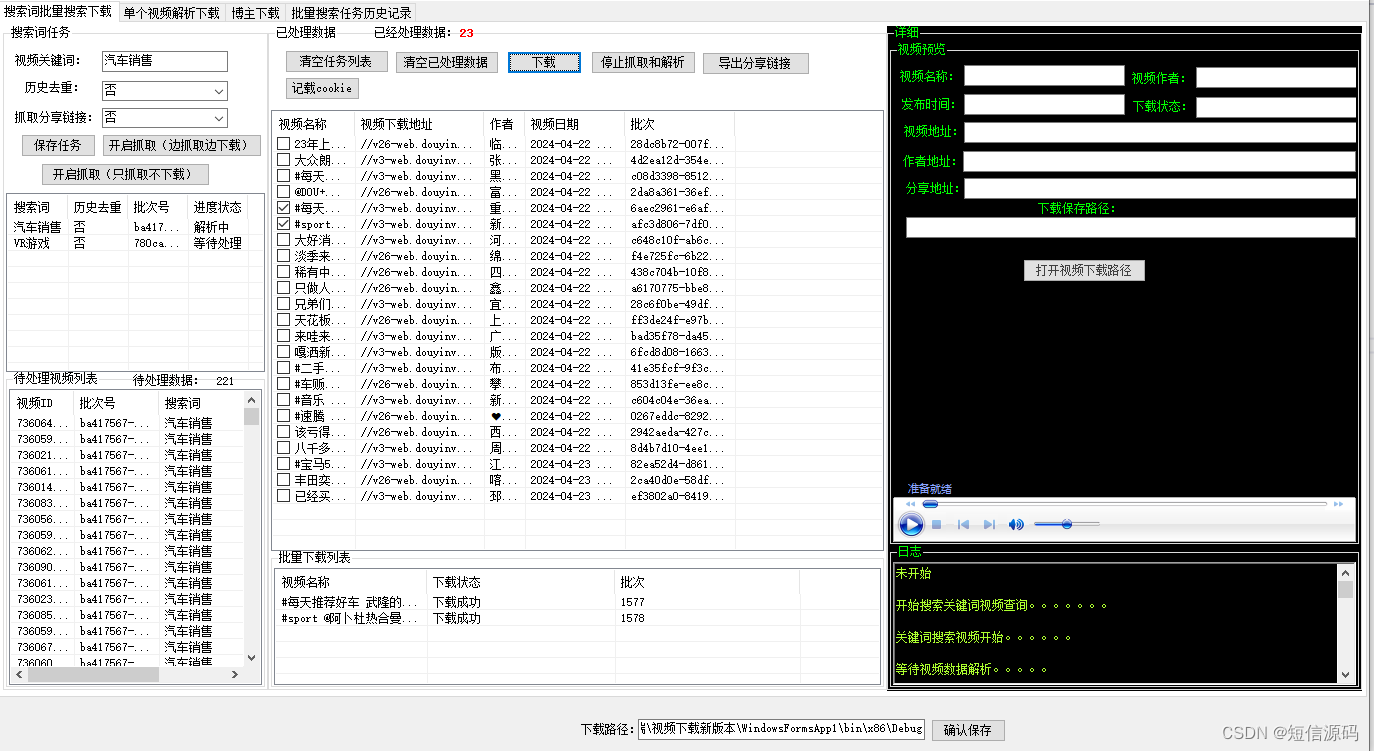Image resolution: width=1374 pixels, height=751 pixels.
Task: Click scroll-down arrow of pending video list
Action: pos(251,658)
